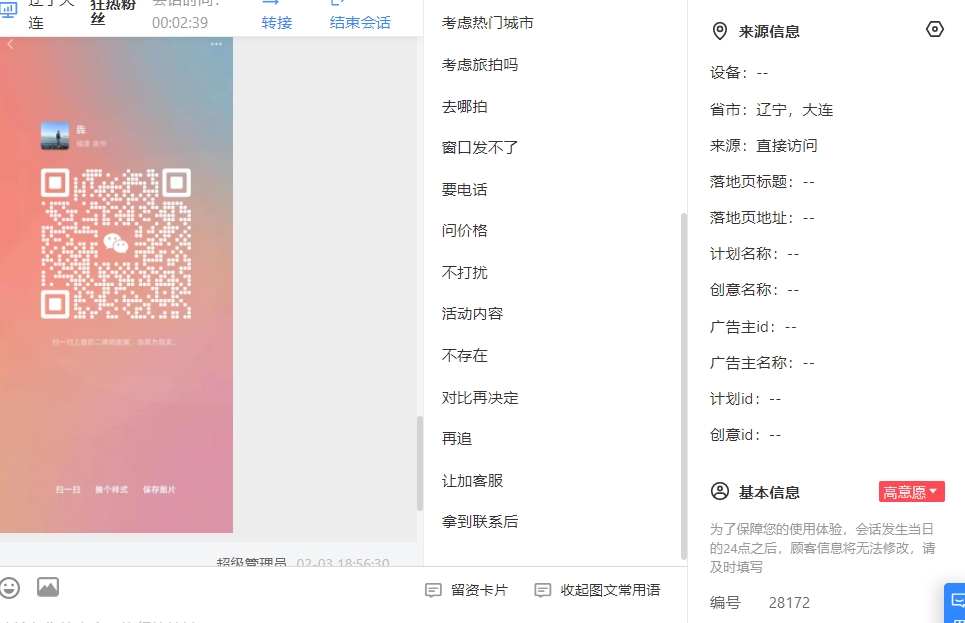Select quick phrase 再追
The width and height of the screenshot is (965, 623).
pyautogui.click(x=457, y=439)
